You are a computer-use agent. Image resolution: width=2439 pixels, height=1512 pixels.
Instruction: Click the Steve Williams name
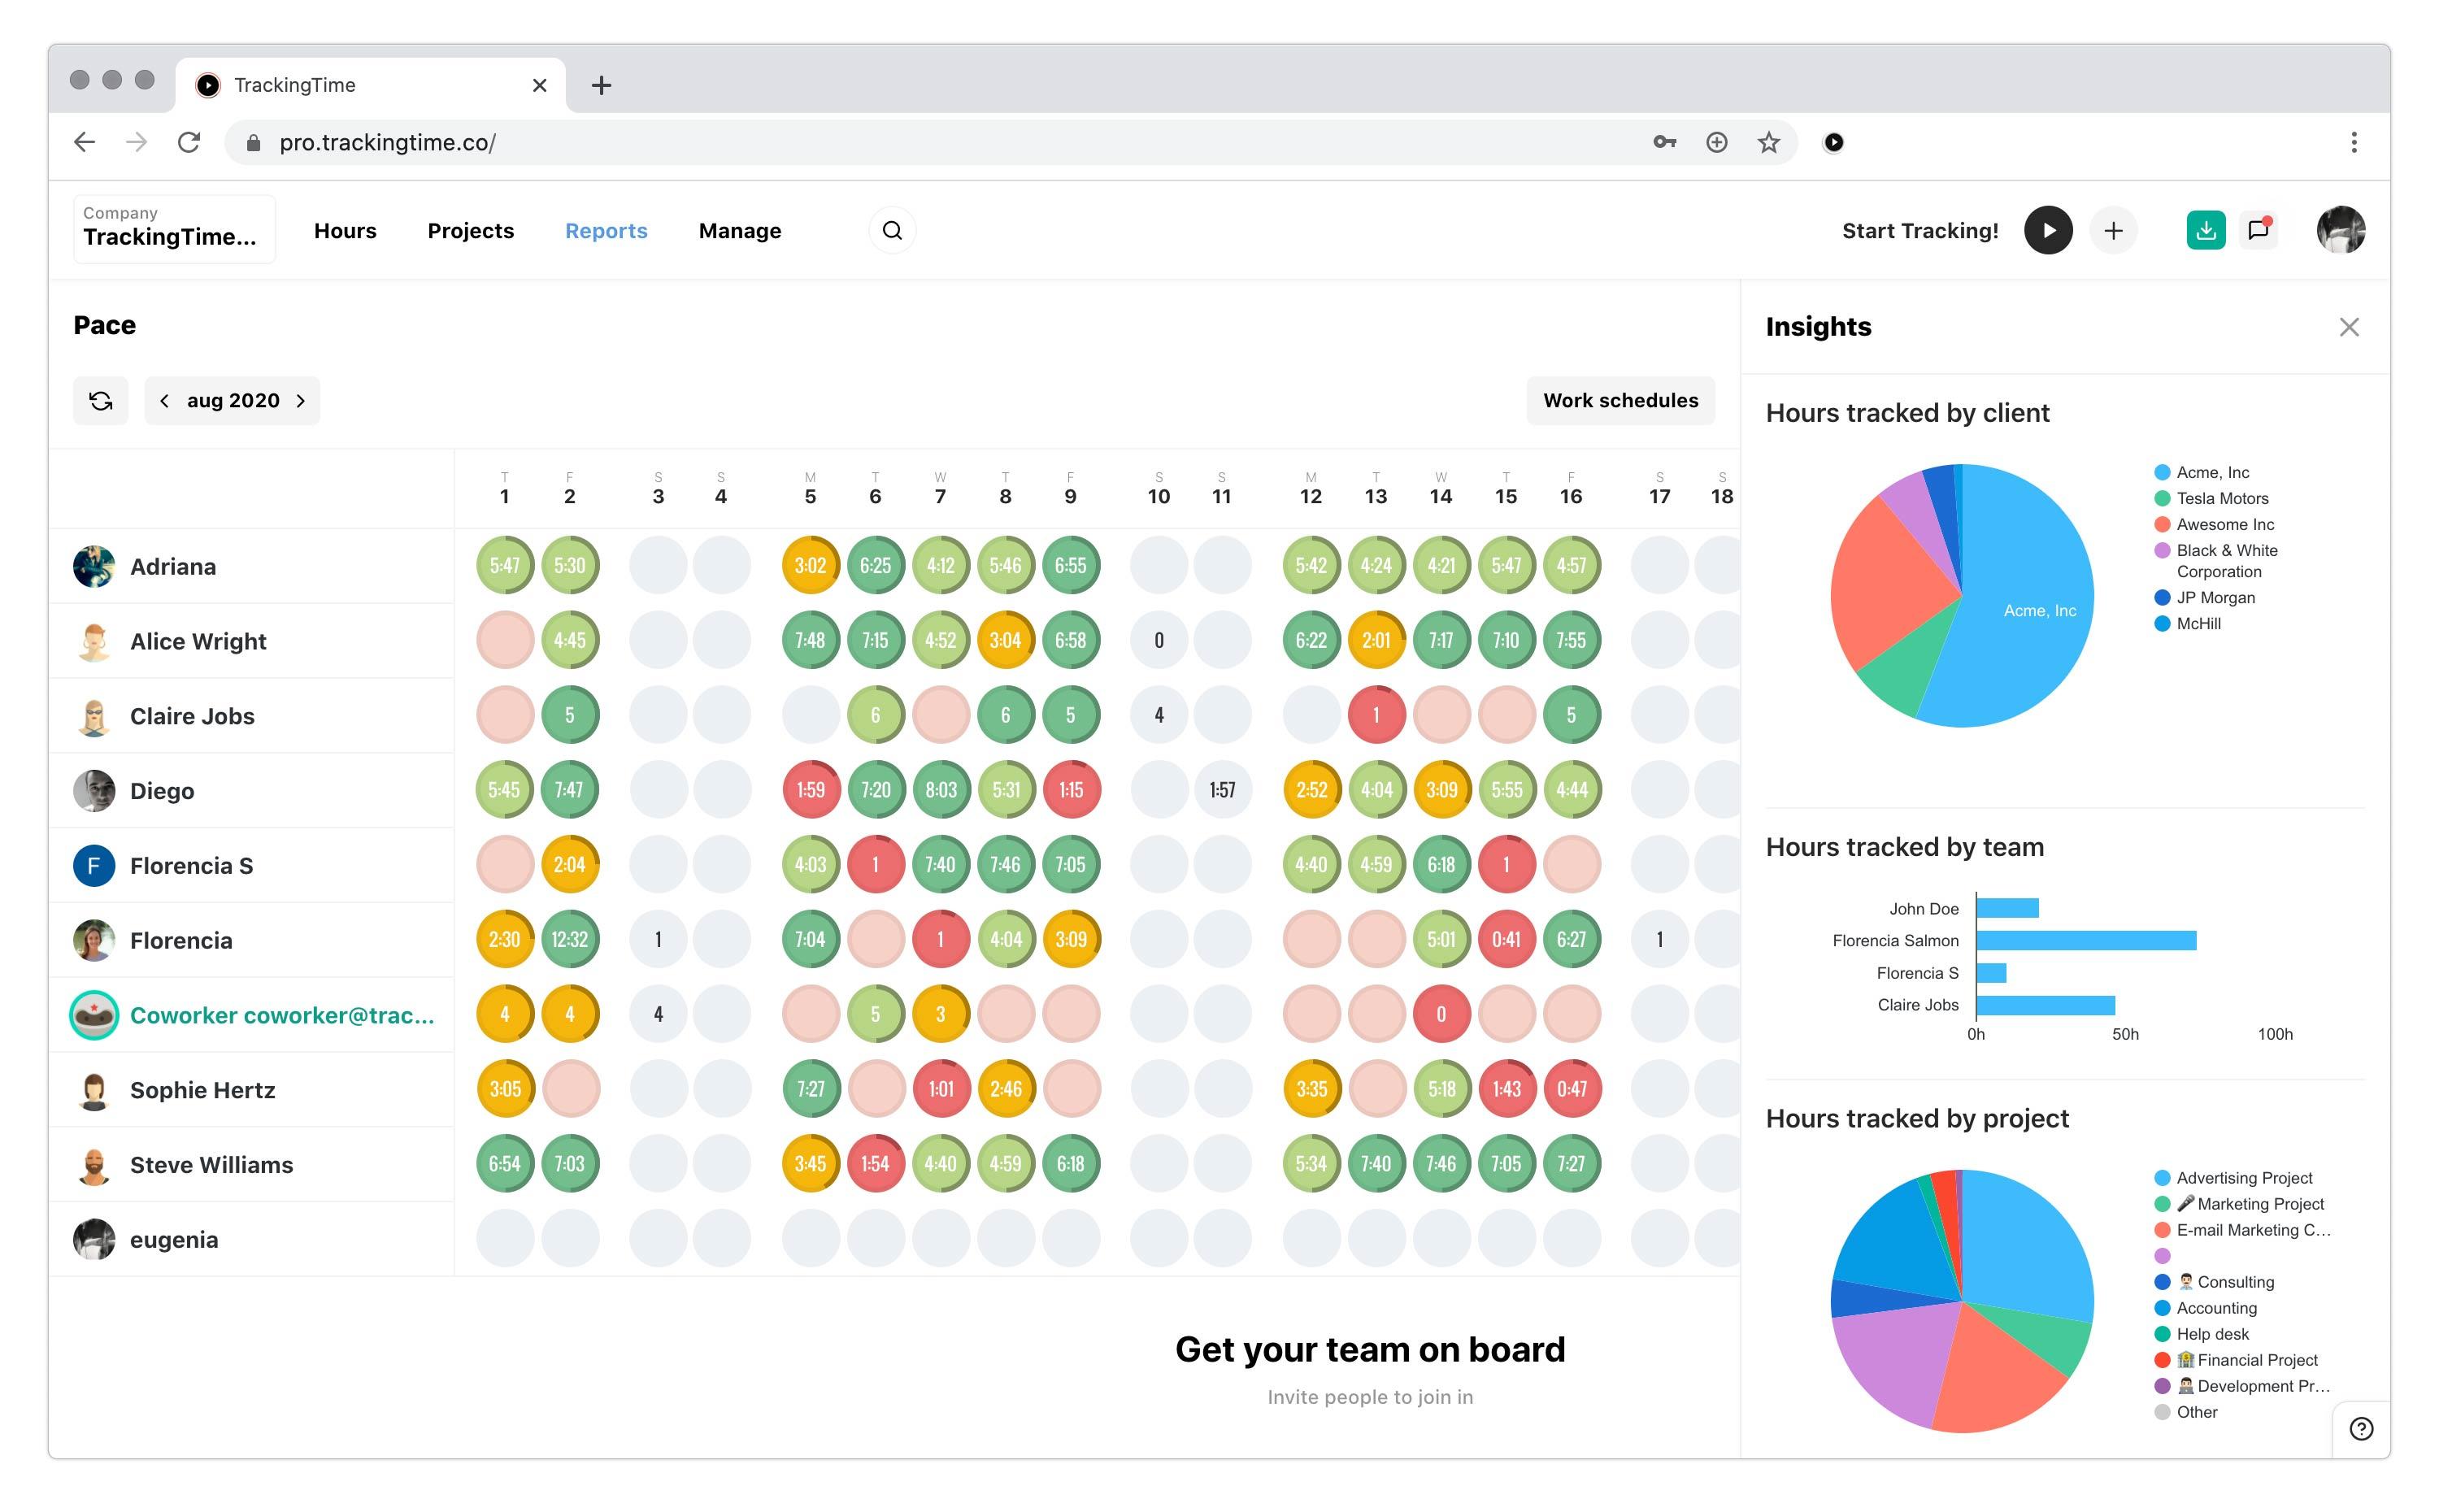point(211,1165)
